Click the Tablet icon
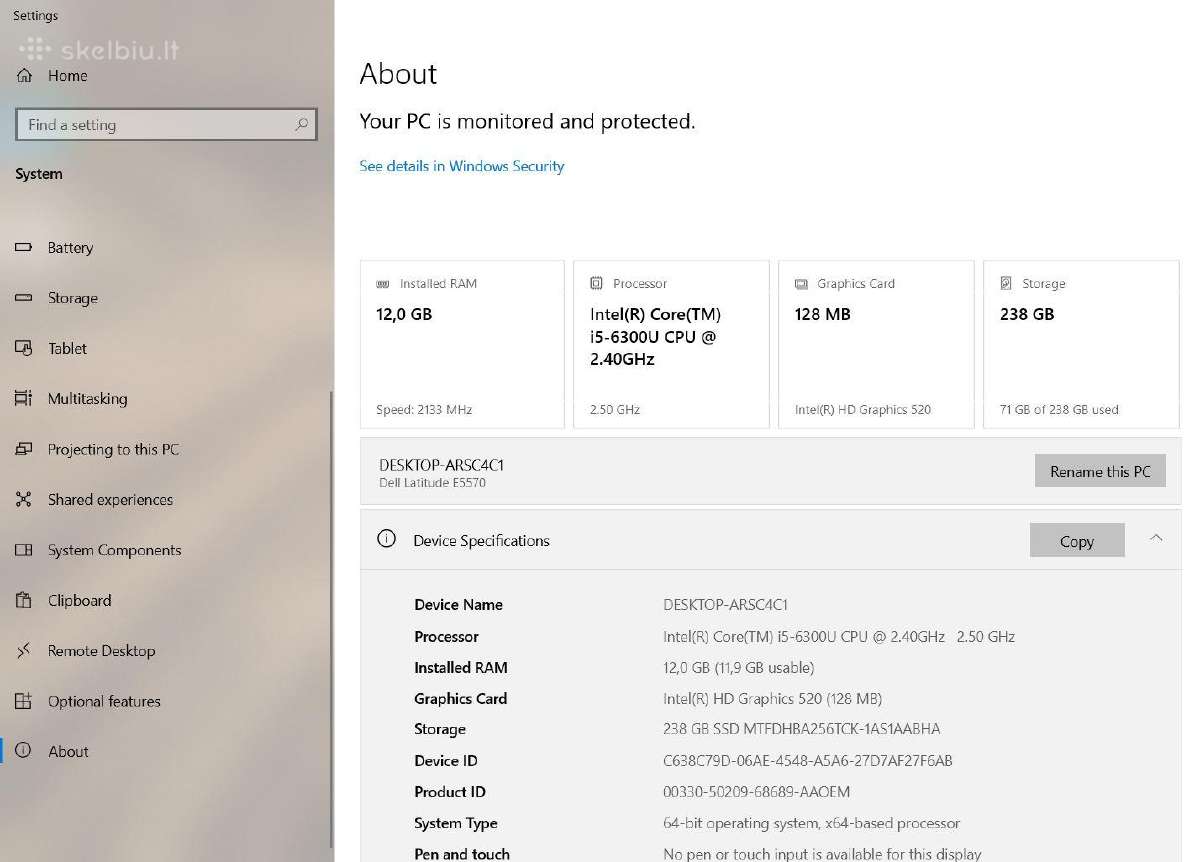The image size is (1200, 862). click(24, 348)
